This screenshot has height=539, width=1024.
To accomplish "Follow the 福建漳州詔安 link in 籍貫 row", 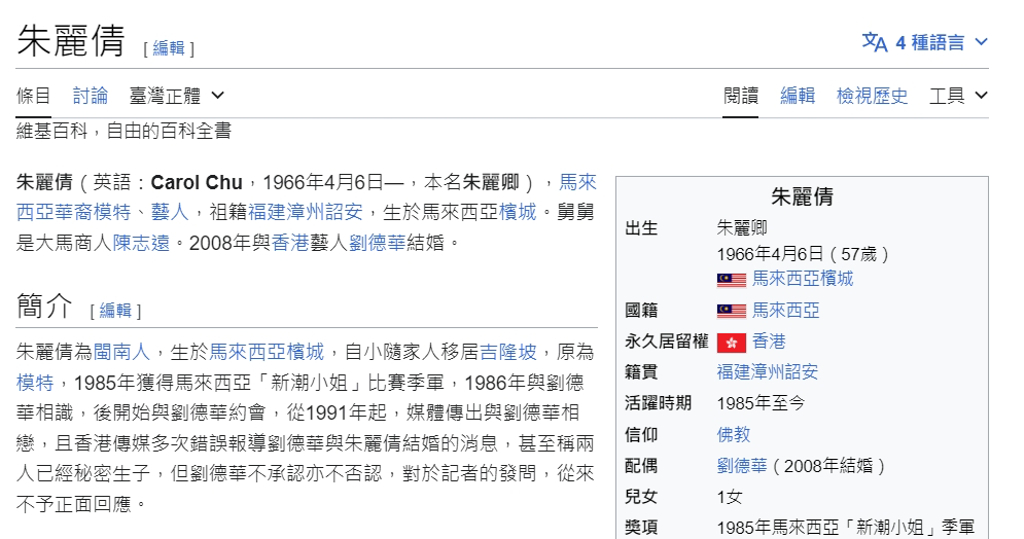I will 767,372.
